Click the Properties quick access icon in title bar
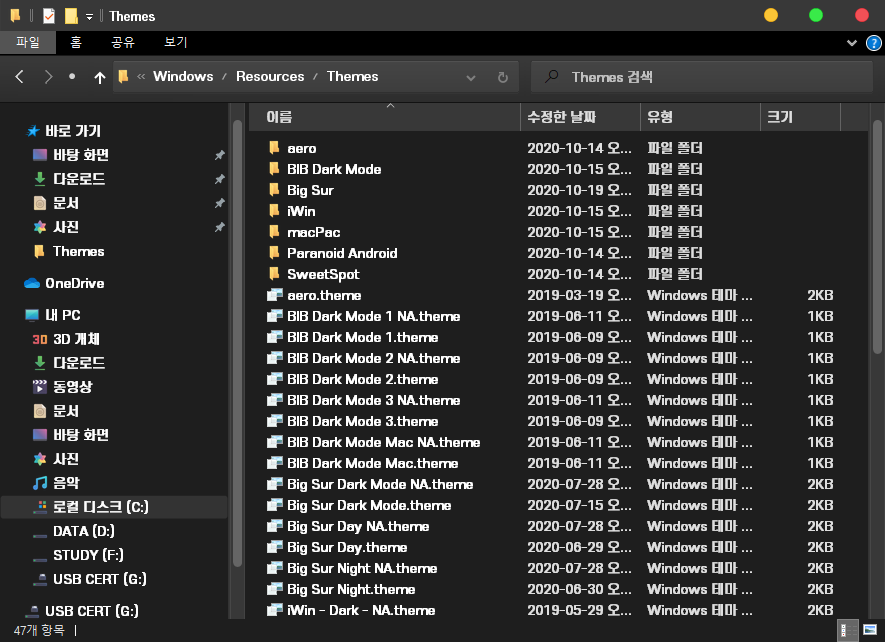885x642 pixels. (49, 16)
